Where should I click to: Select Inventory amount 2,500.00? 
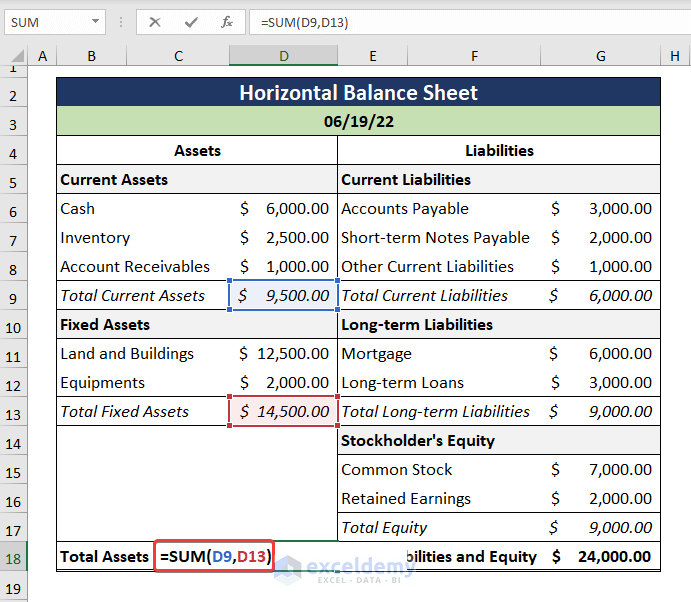(283, 238)
